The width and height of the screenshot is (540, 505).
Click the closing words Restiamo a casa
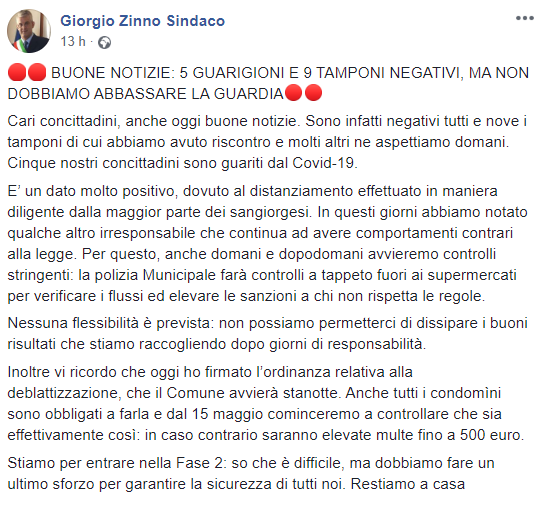click(408, 484)
